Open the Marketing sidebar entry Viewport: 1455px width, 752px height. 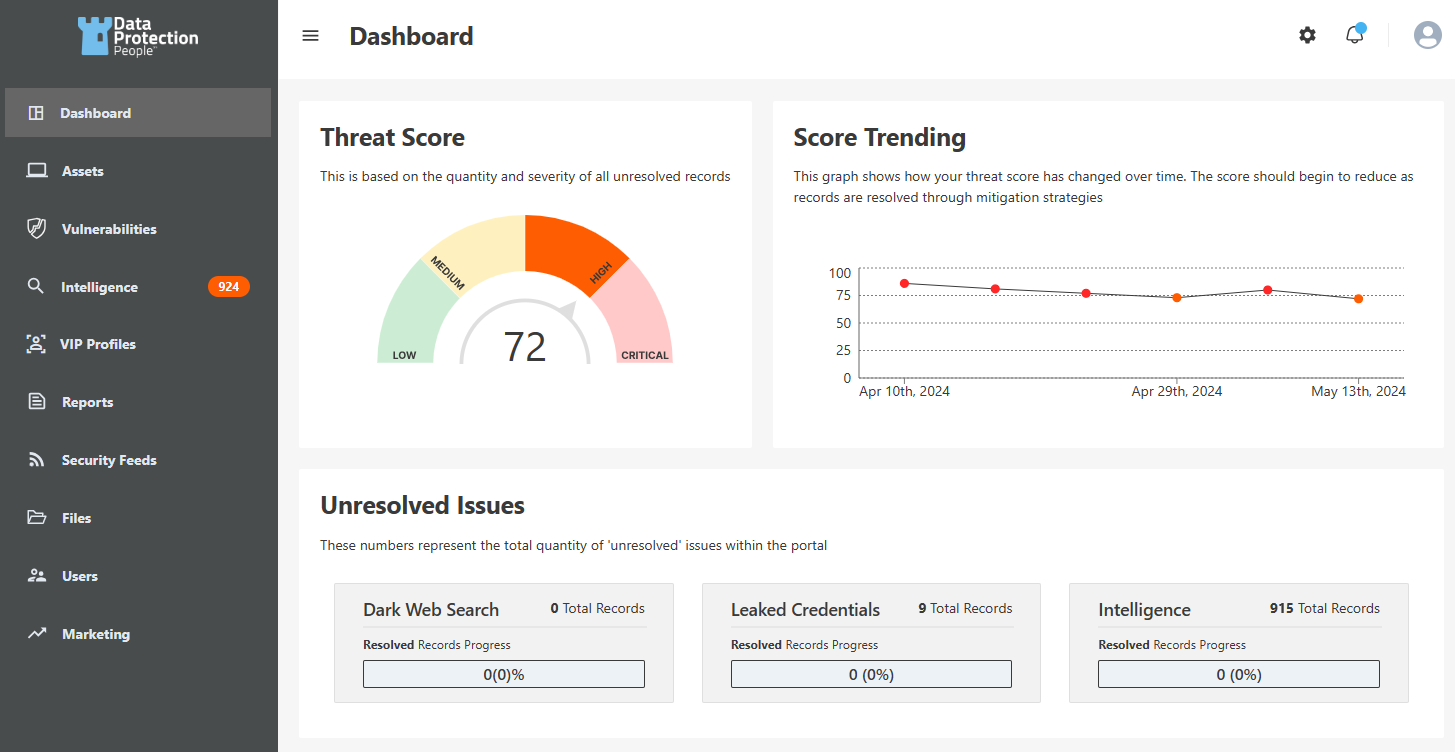pos(95,634)
